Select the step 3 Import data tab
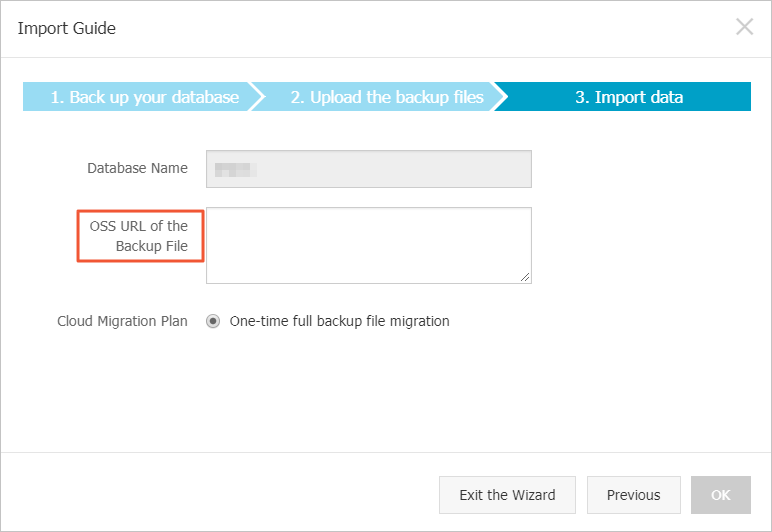The height and width of the screenshot is (532, 772). coord(629,97)
